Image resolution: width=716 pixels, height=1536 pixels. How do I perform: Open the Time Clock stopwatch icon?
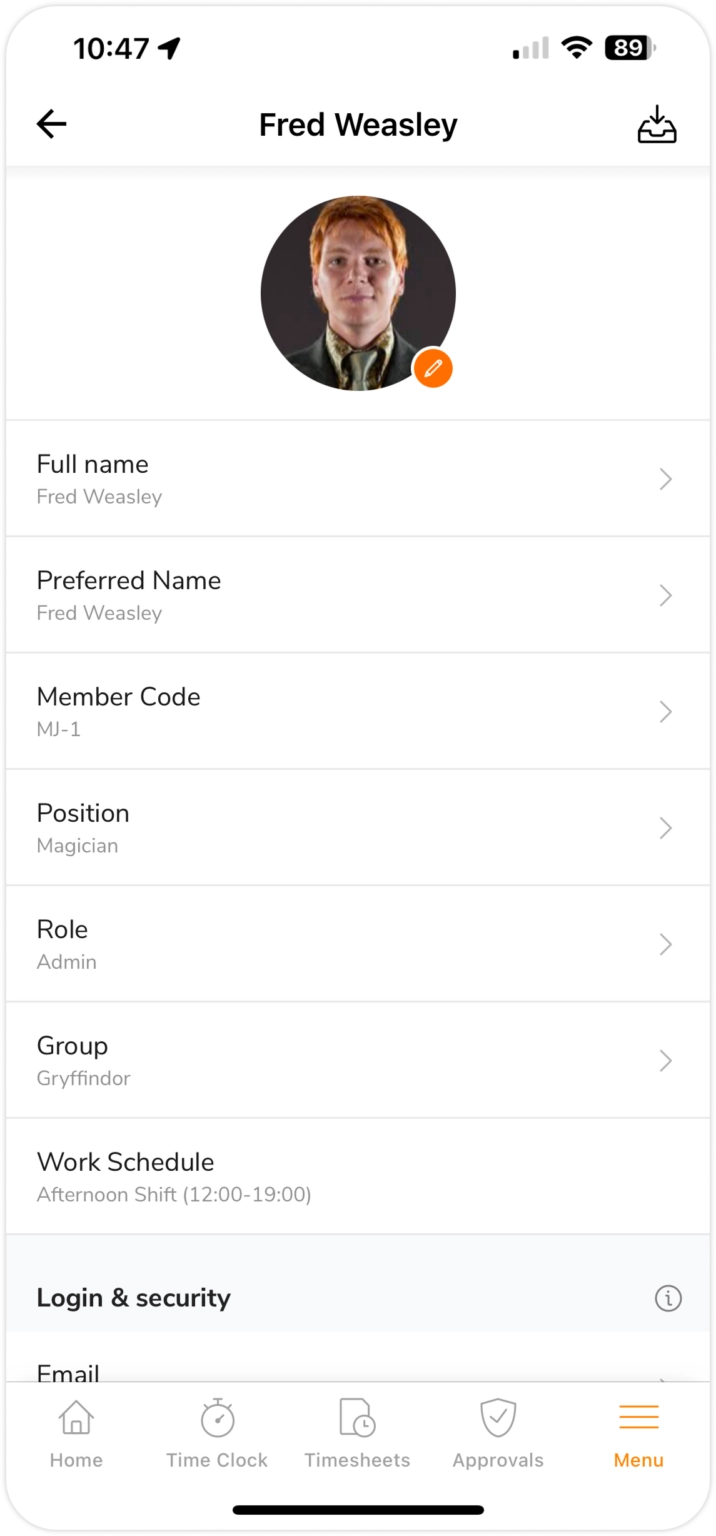pos(217,1418)
